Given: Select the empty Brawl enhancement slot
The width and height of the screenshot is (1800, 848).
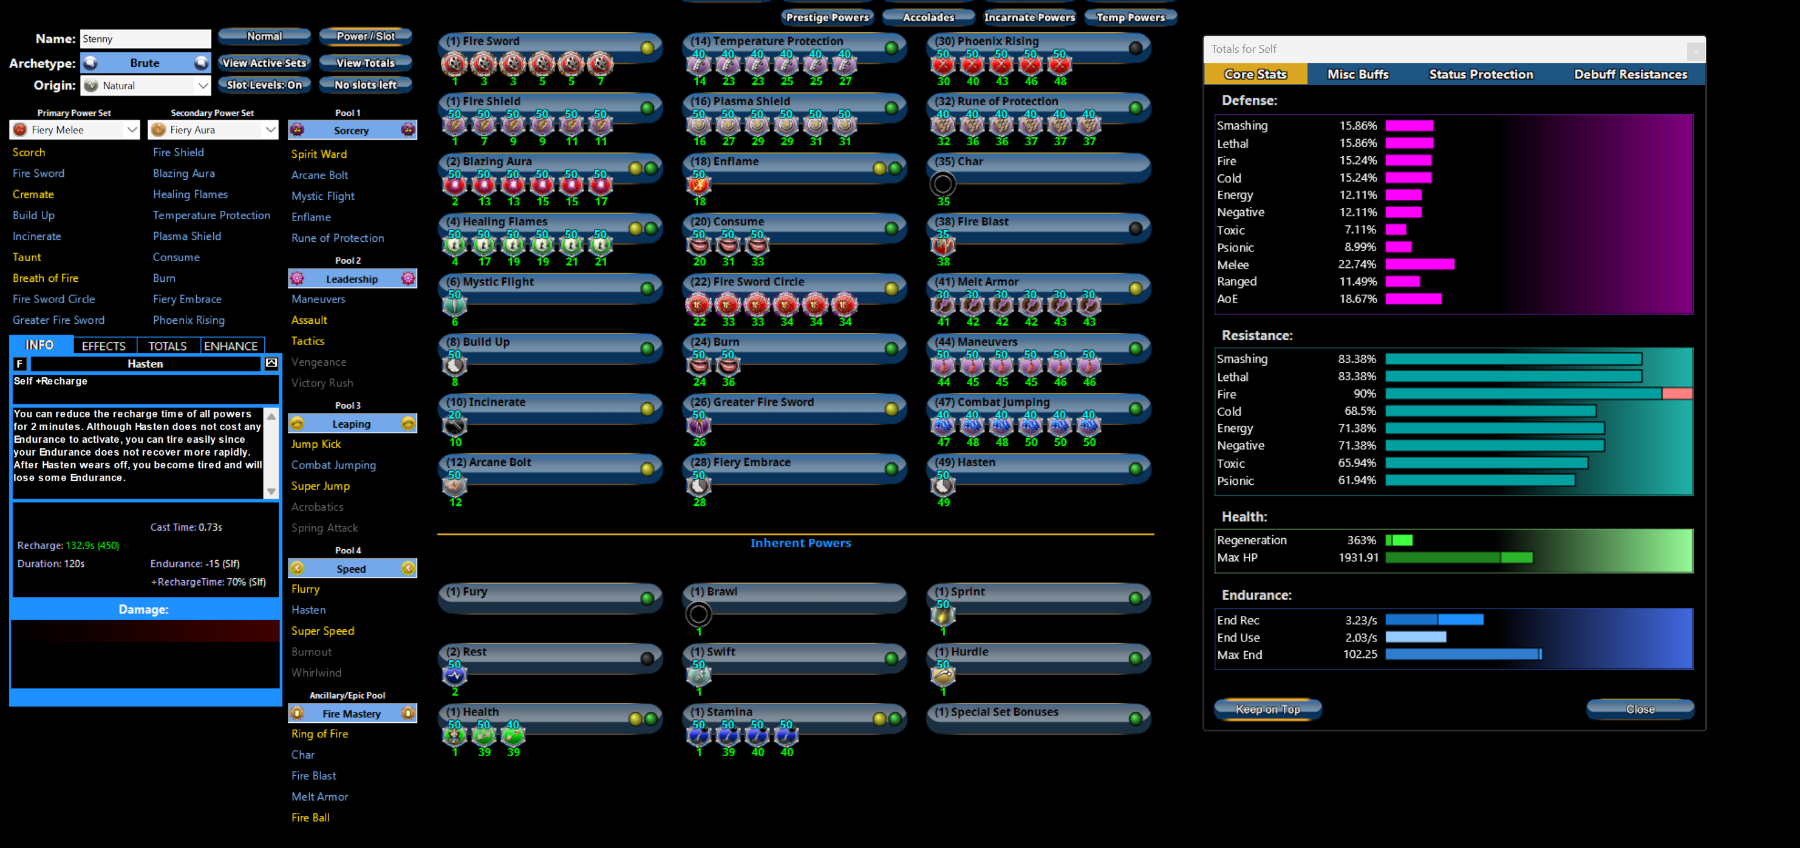Looking at the screenshot, I should 699,614.
